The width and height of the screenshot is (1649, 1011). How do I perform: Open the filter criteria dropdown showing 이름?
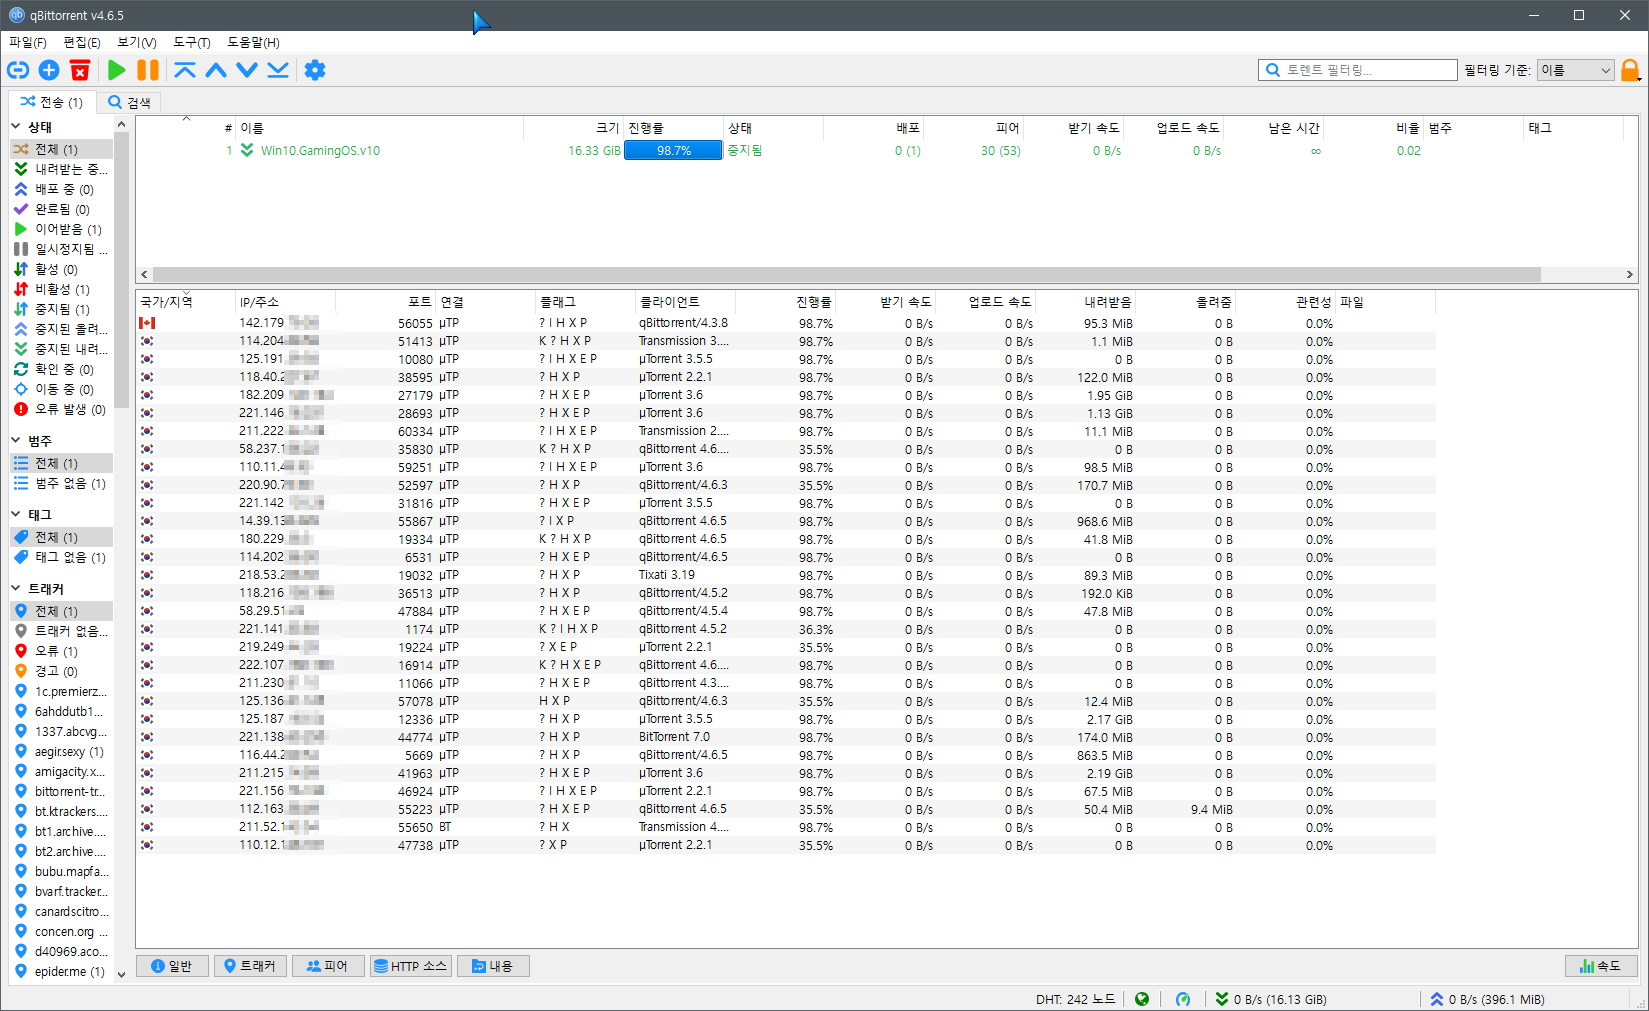[x=1575, y=70]
